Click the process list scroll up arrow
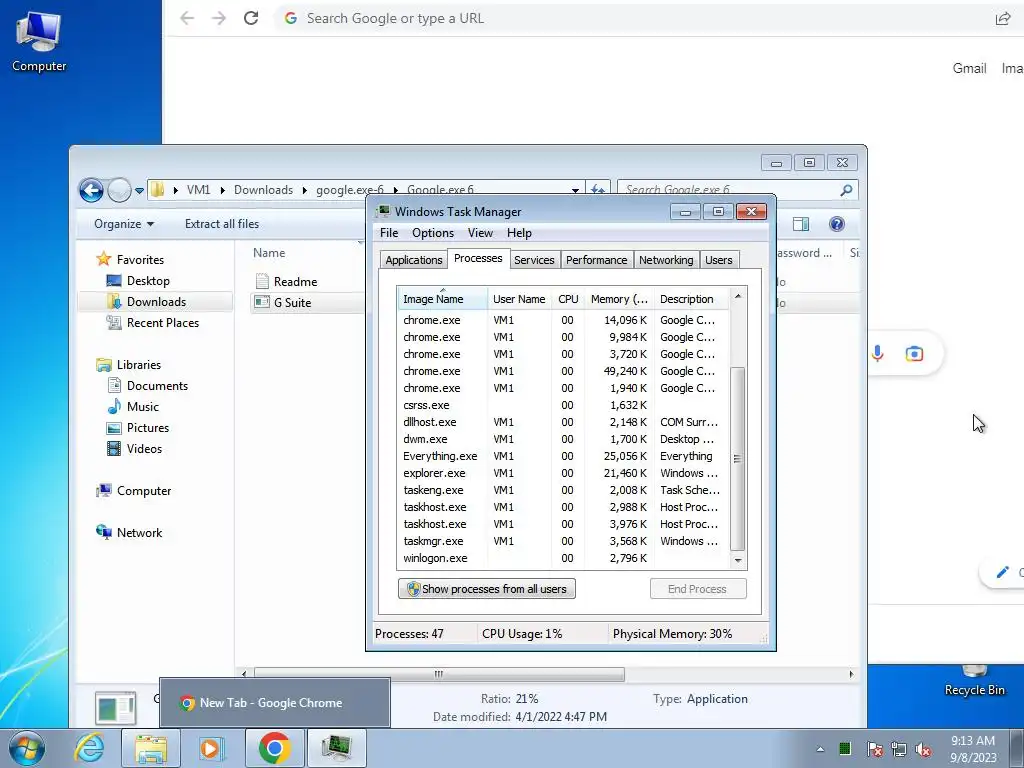 (738, 296)
